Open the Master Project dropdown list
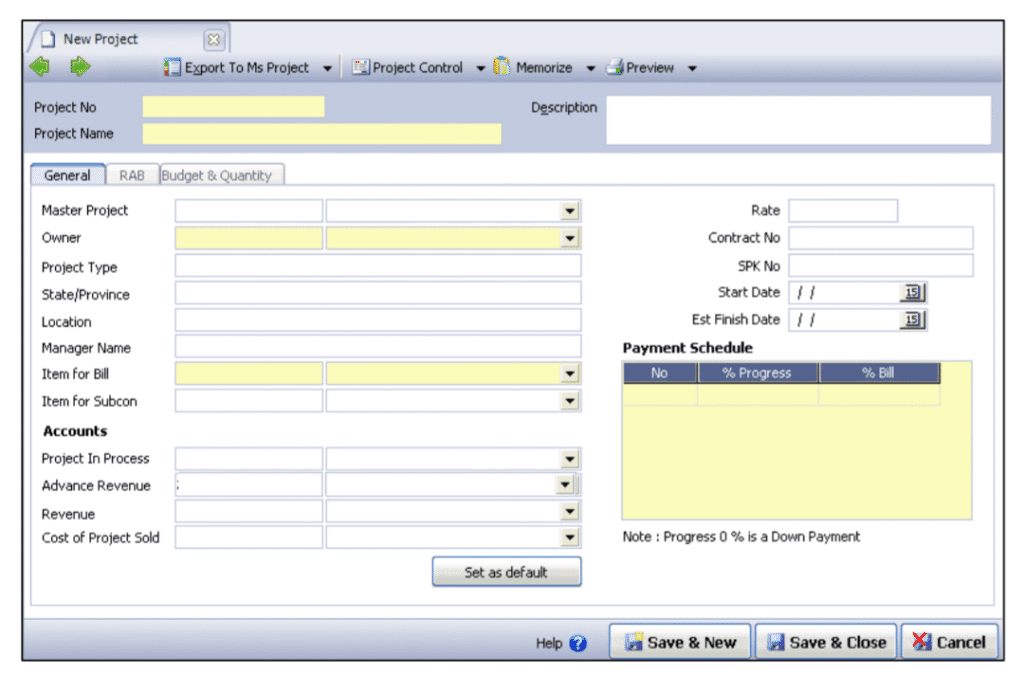This screenshot has width=1024, height=675. (x=570, y=210)
